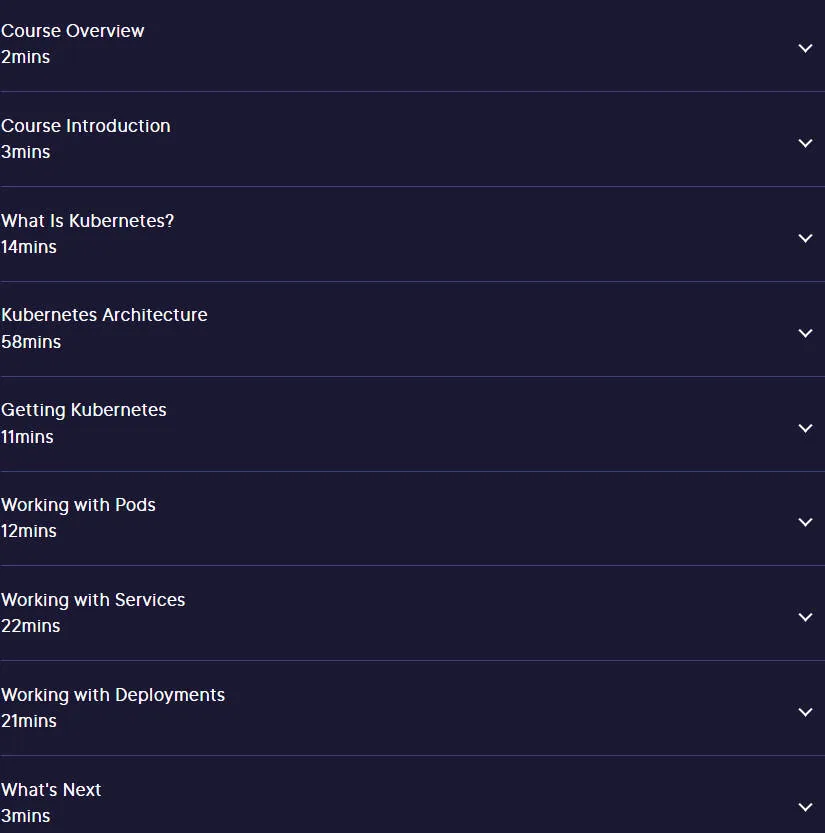Image resolution: width=825 pixels, height=833 pixels.
Task: Click the 11mins duration label
Action: point(27,437)
